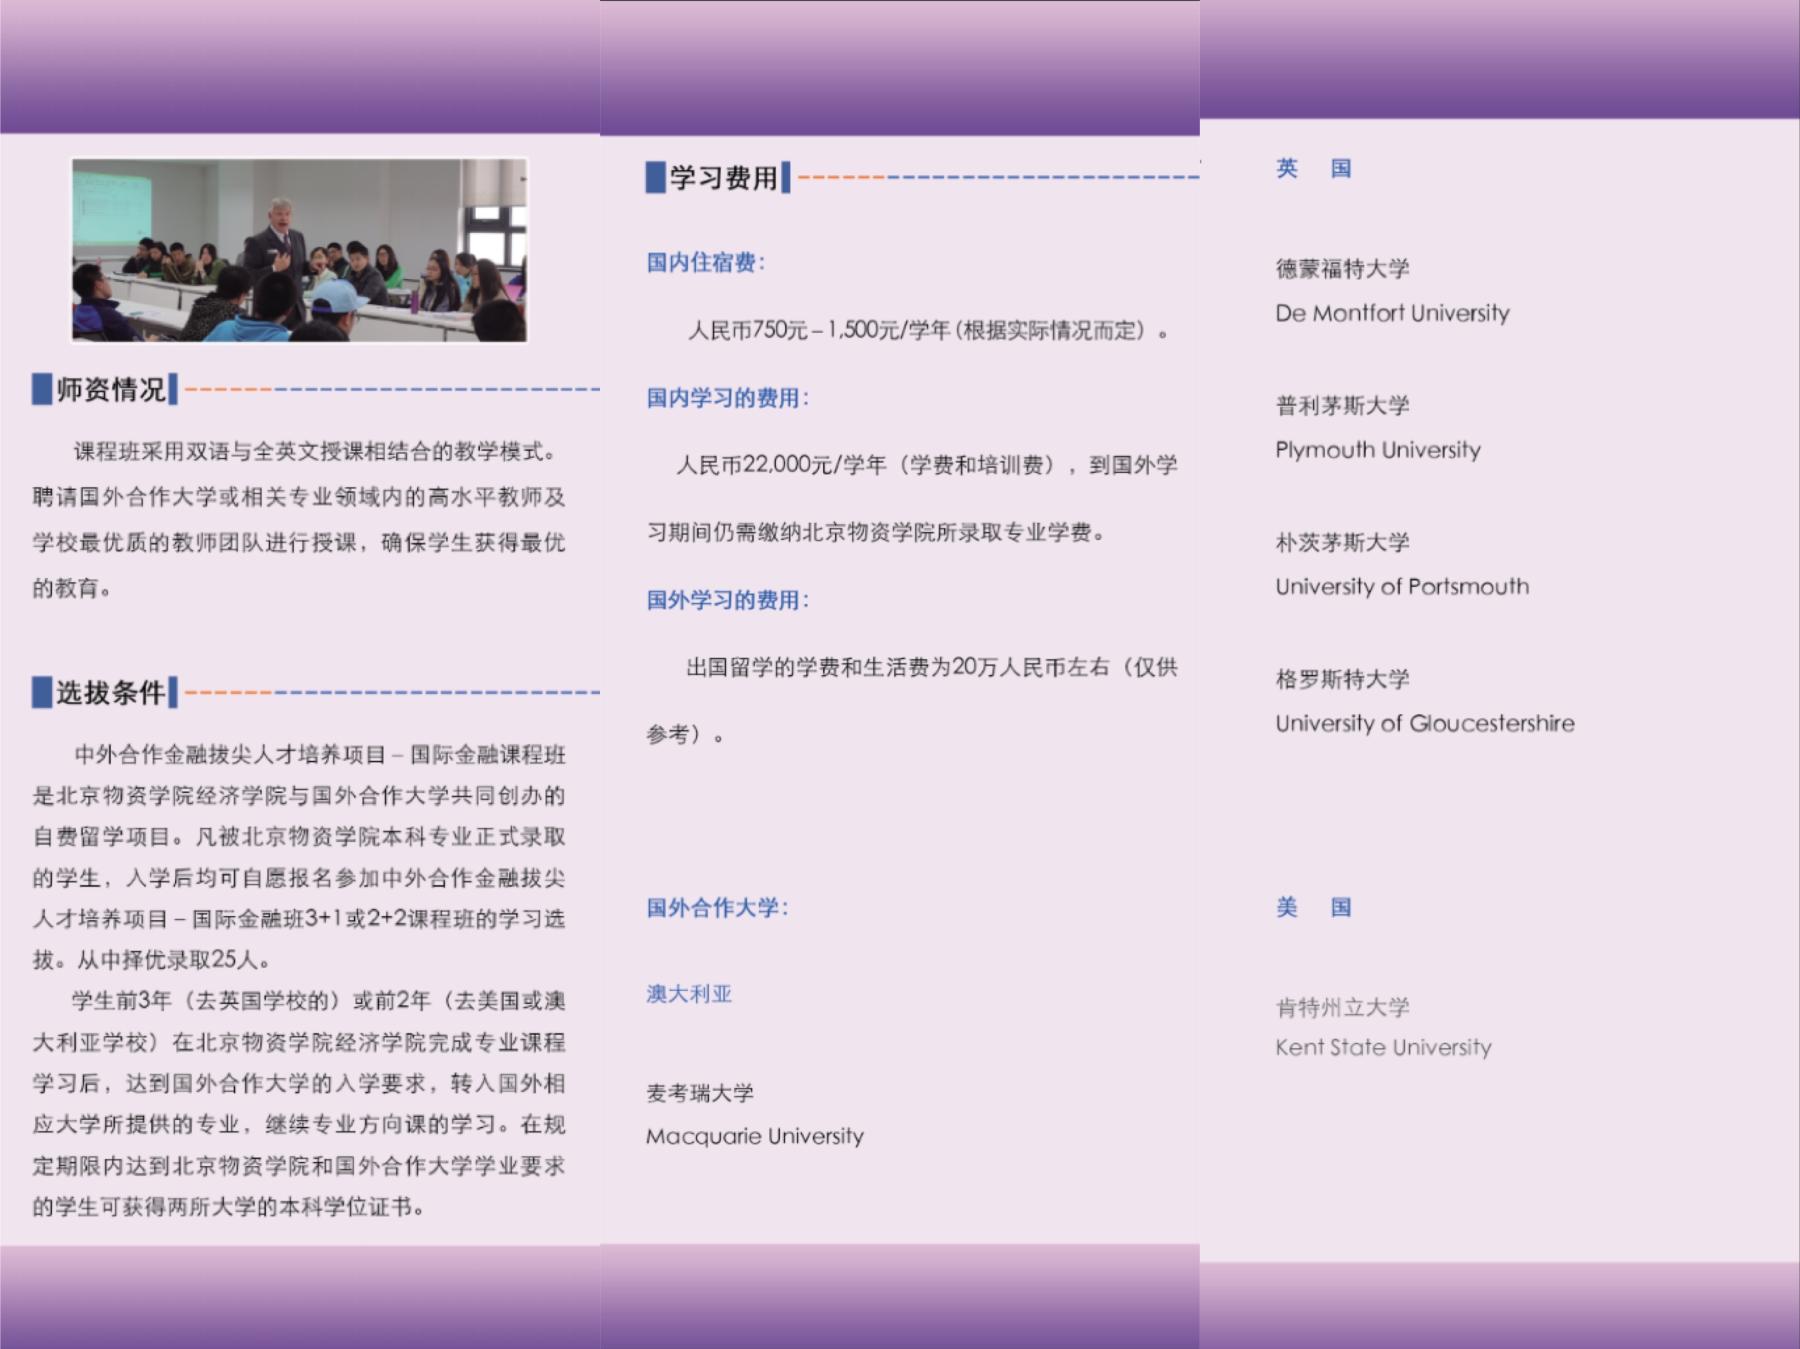Click University of Gloucestershire name
Screen dimensions: 1800x1349
point(1424,723)
